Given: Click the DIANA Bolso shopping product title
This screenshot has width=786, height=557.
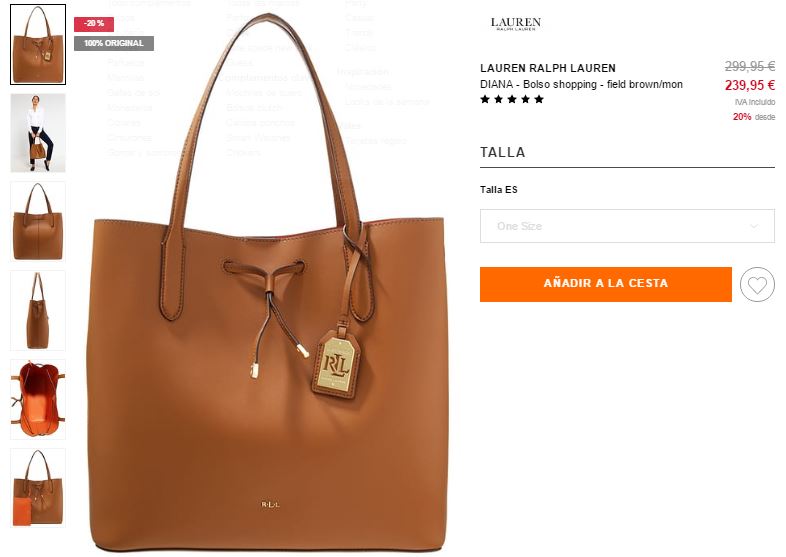Looking at the screenshot, I should (x=581, y=84).
